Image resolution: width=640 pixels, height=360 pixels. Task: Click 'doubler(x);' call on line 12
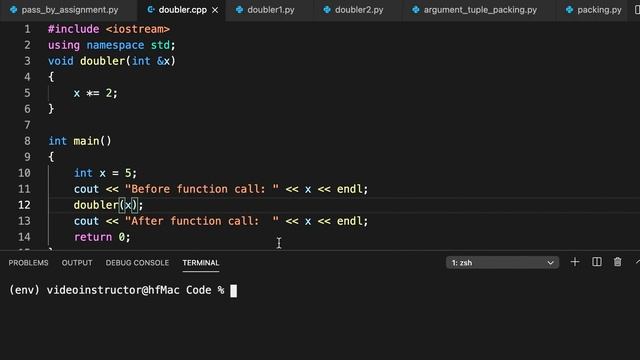tap(109, 205)
